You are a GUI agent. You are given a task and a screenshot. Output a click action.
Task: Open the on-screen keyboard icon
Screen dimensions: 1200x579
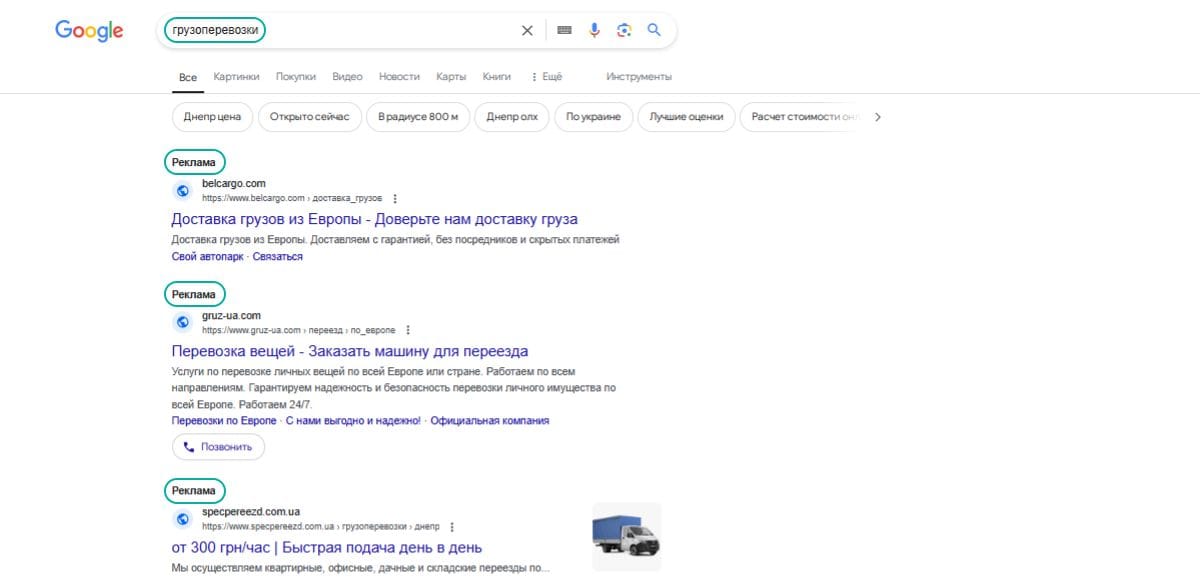click(564, 31)
